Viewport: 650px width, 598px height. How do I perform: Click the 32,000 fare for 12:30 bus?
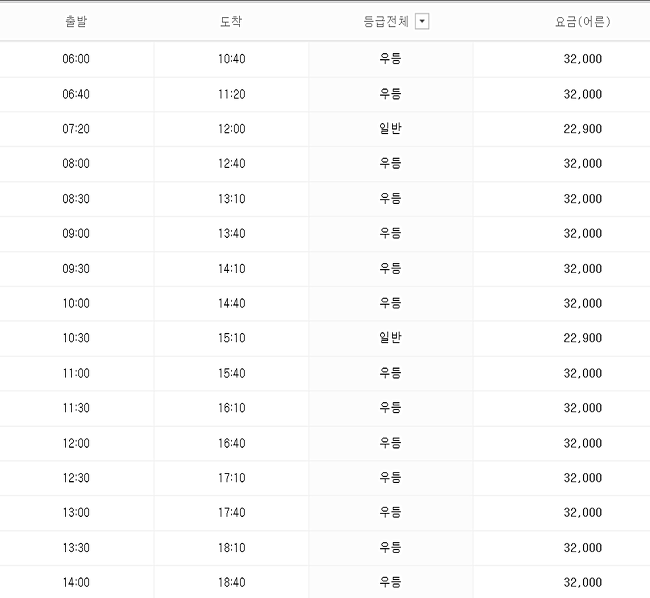coord(582,478)
